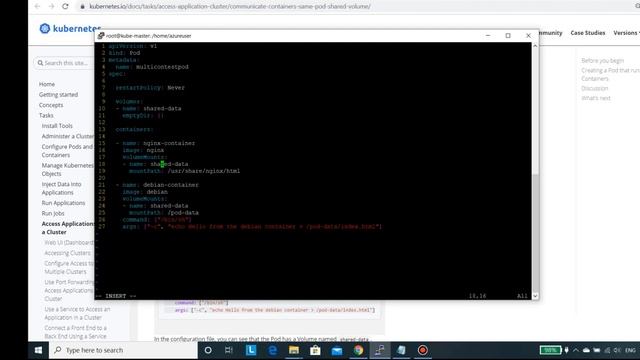The width and height of the screenshot is (640, 360).
Task: Open the notepad-like app in taskbar
Action: click(401, 350)
